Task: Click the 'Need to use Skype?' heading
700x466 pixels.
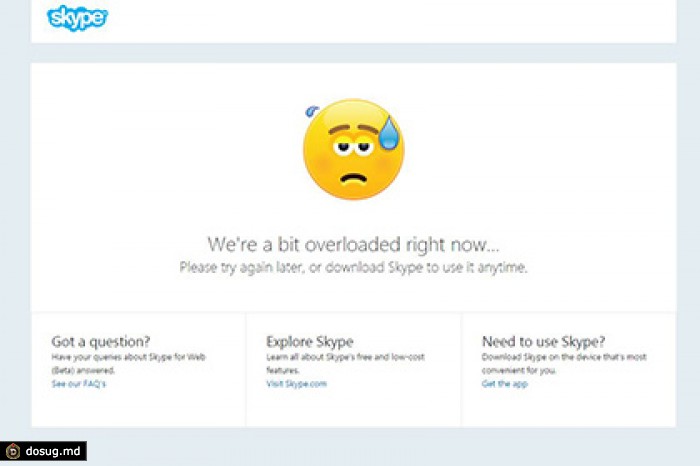Action: click(543, 341)
